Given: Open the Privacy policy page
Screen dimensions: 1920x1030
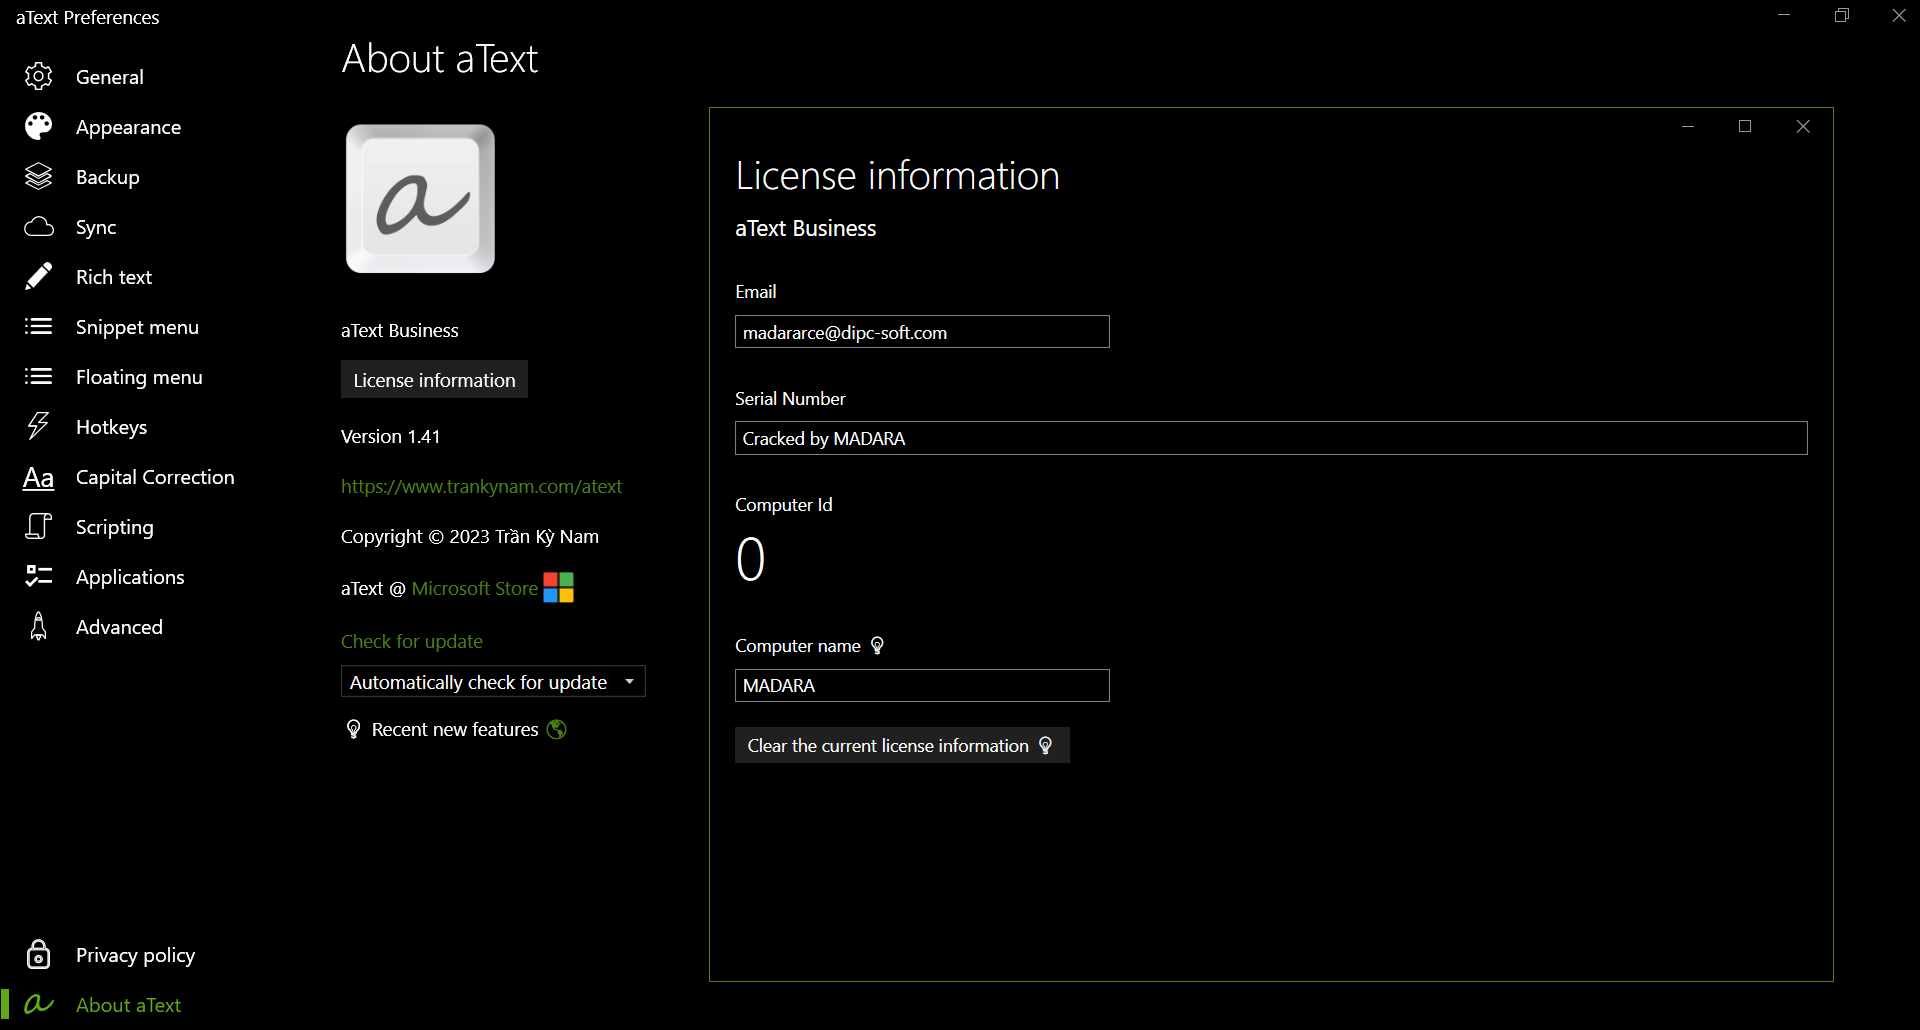Looking at the screenshot, I should pos(135,954).
